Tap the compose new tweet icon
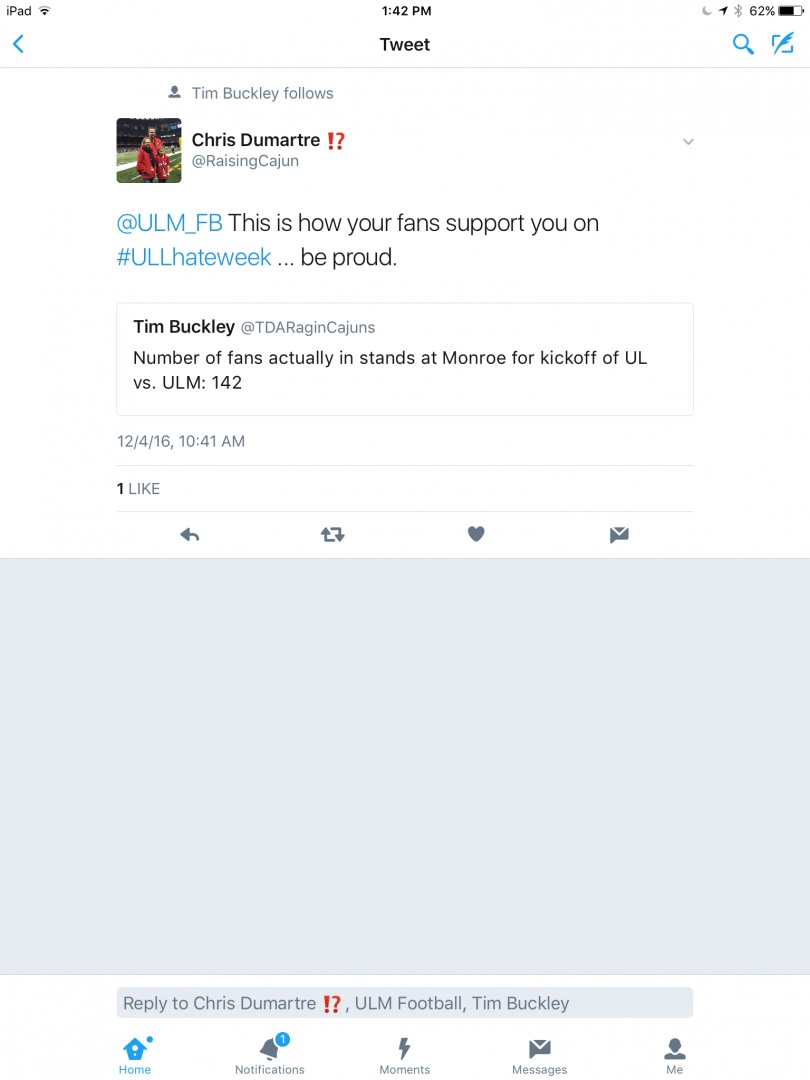Screen dimensions: 810x1080 coord(781,44)
